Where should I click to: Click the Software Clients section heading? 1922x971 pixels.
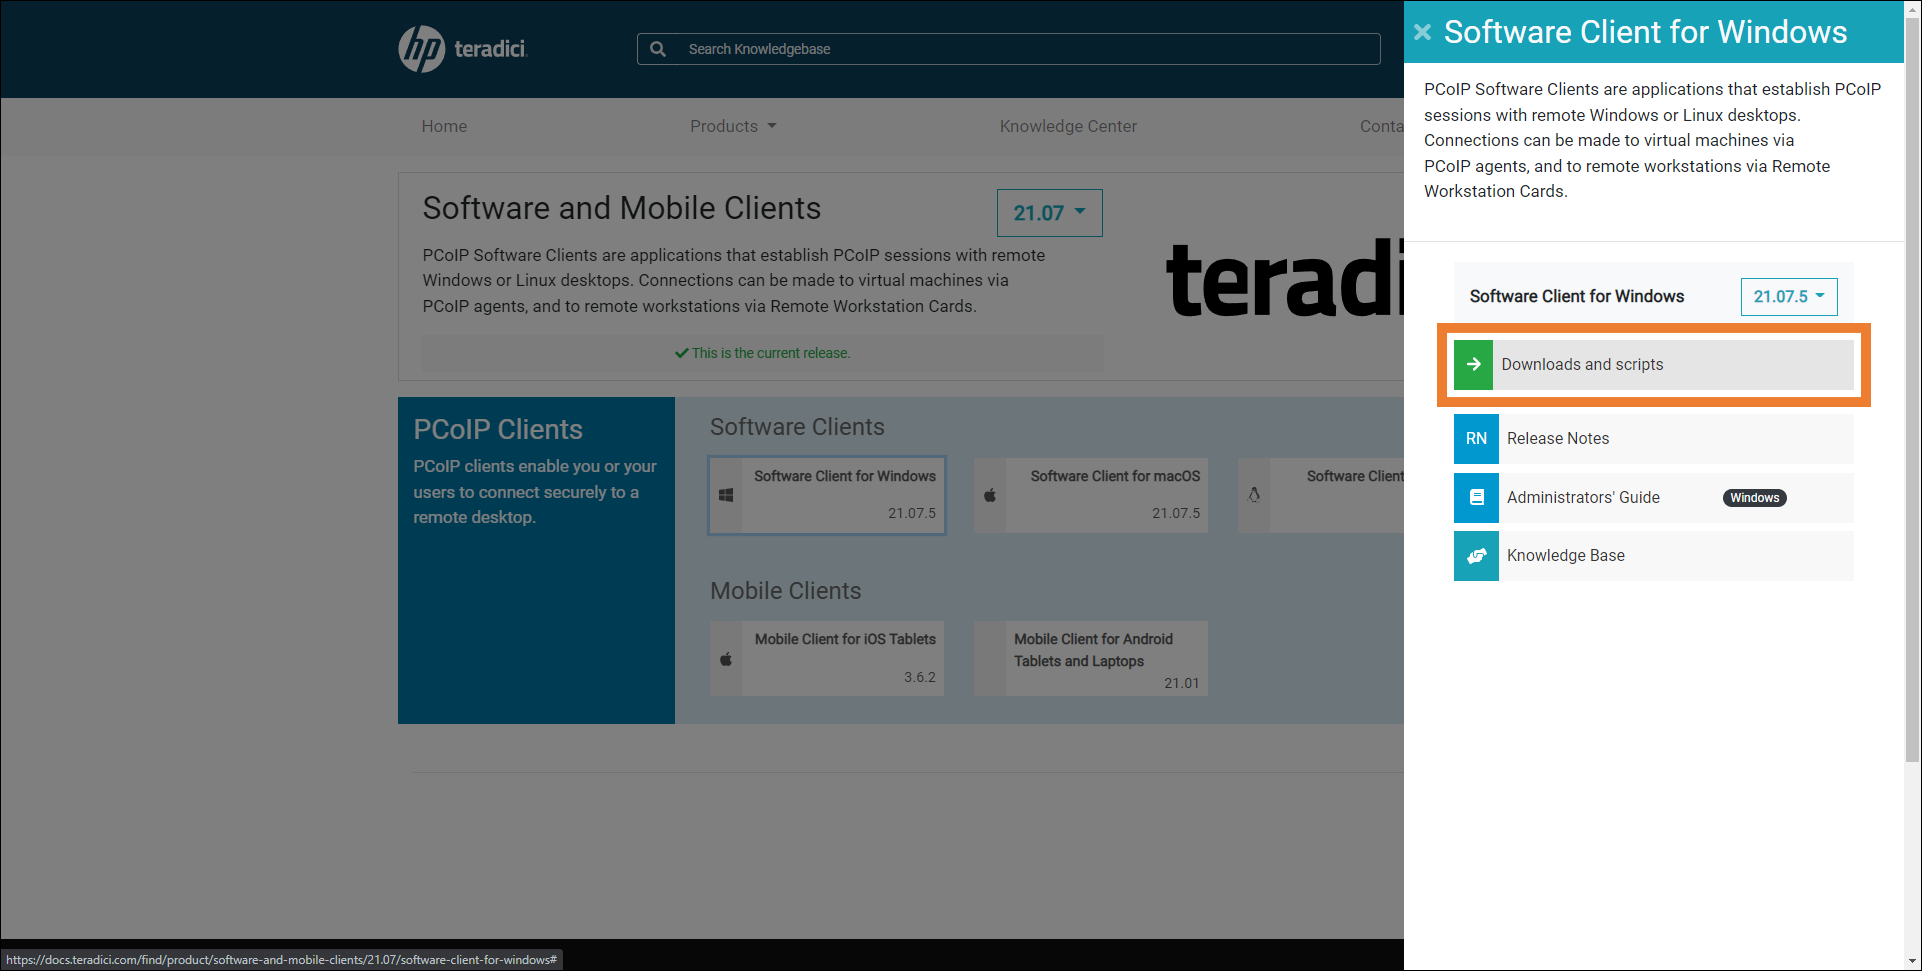(x=797, y=427)
